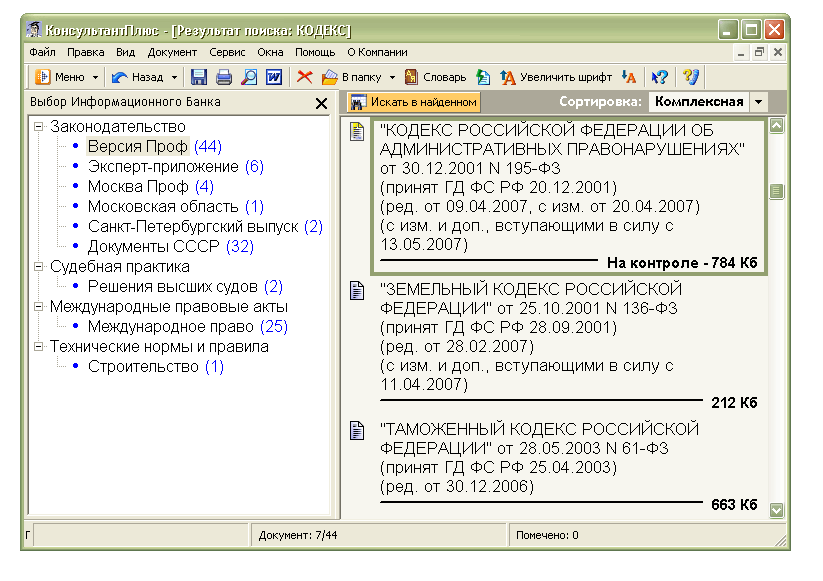This screenshot has width=823, height=581.
Task: Open the Сервис menu
Action: click(227, 52)
